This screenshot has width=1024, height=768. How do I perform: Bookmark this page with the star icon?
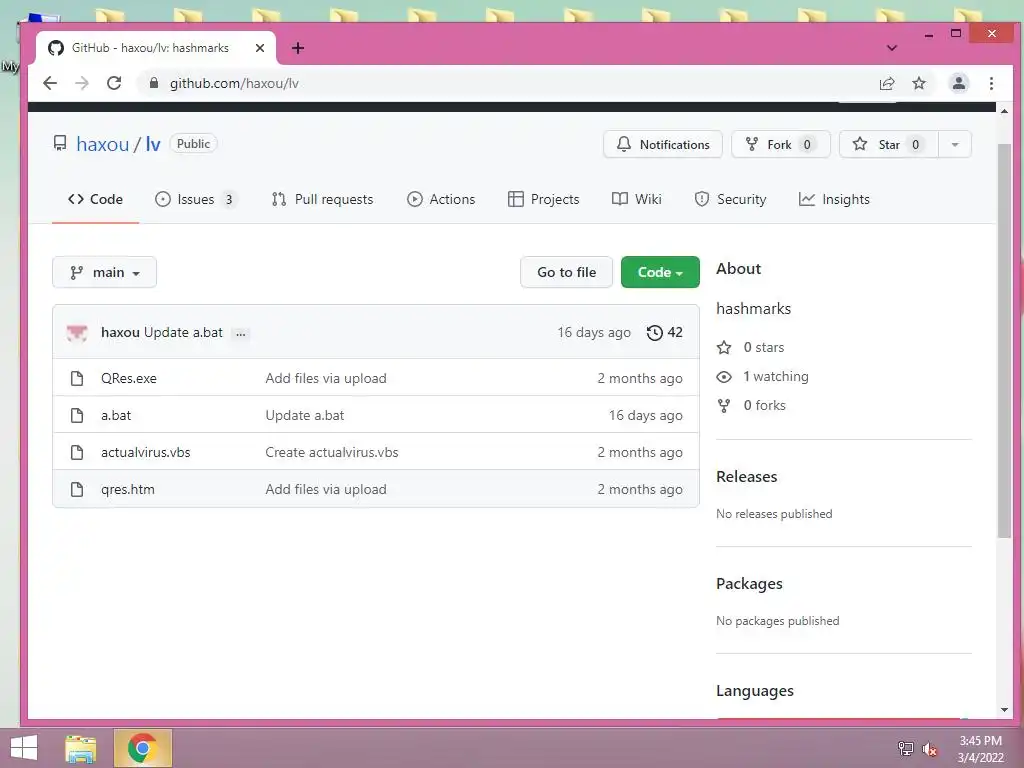[919, 84]
